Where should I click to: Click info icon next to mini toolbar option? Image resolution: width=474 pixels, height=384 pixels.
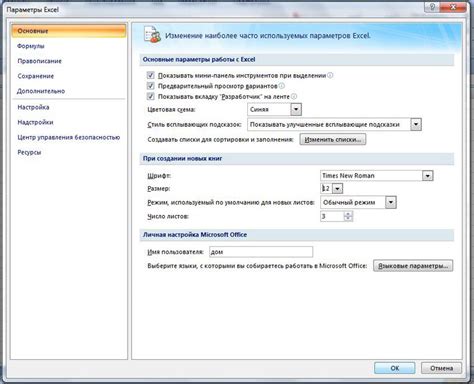point(330,75)
